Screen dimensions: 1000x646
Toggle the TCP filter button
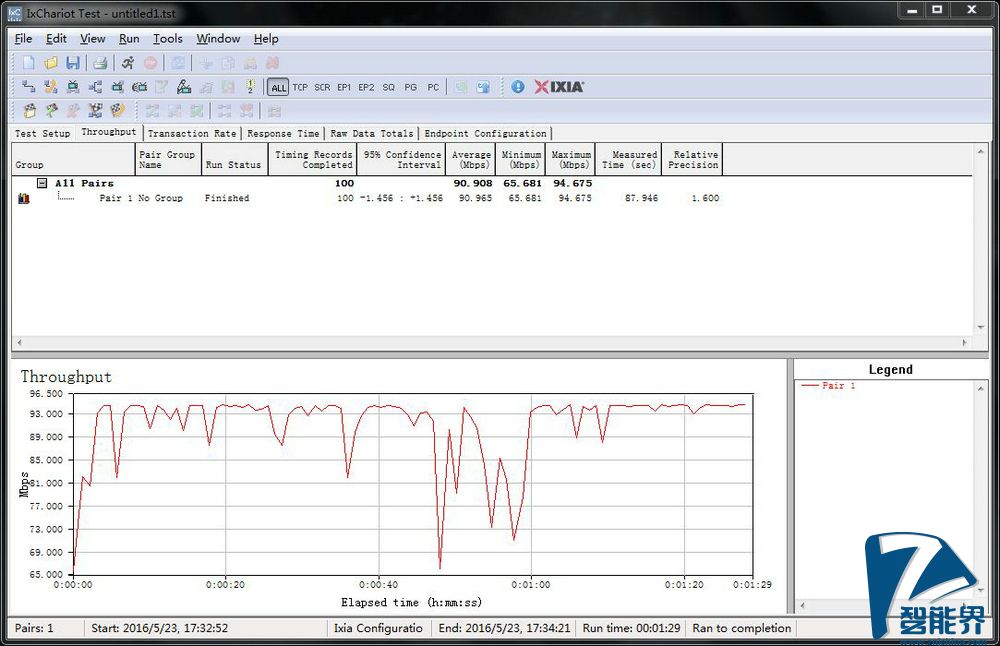coord(300,88)
